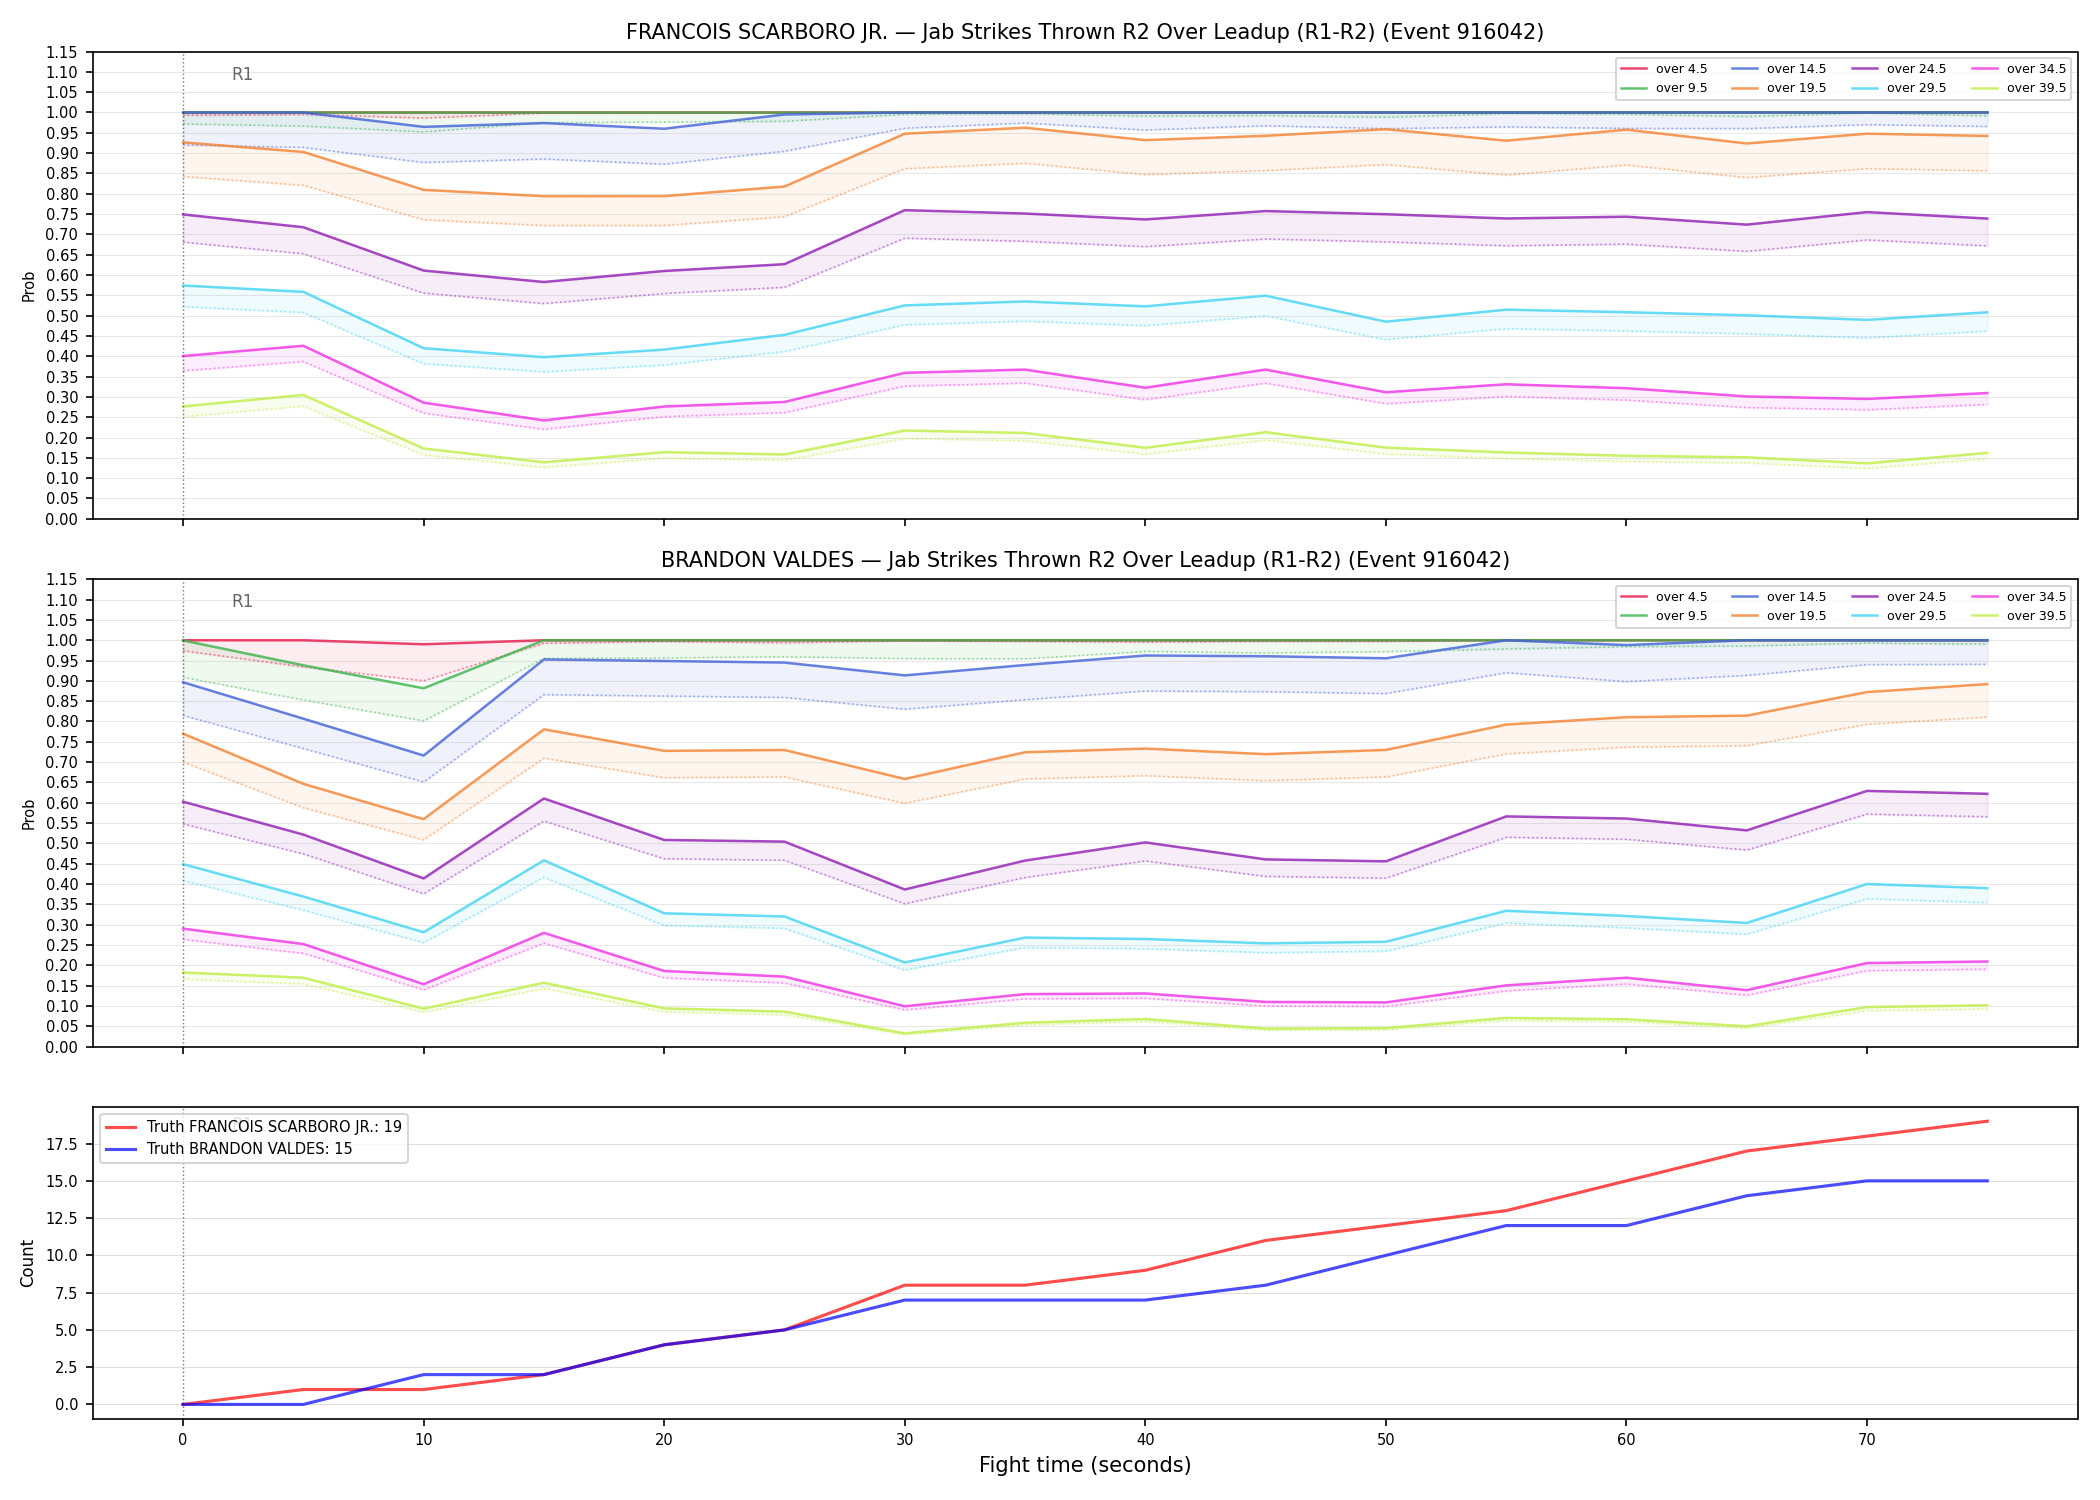The height and width of the screenshot is (1500, 2100).
Task: Click Count axis tick '12.5'
Action: click(64, 1218)
